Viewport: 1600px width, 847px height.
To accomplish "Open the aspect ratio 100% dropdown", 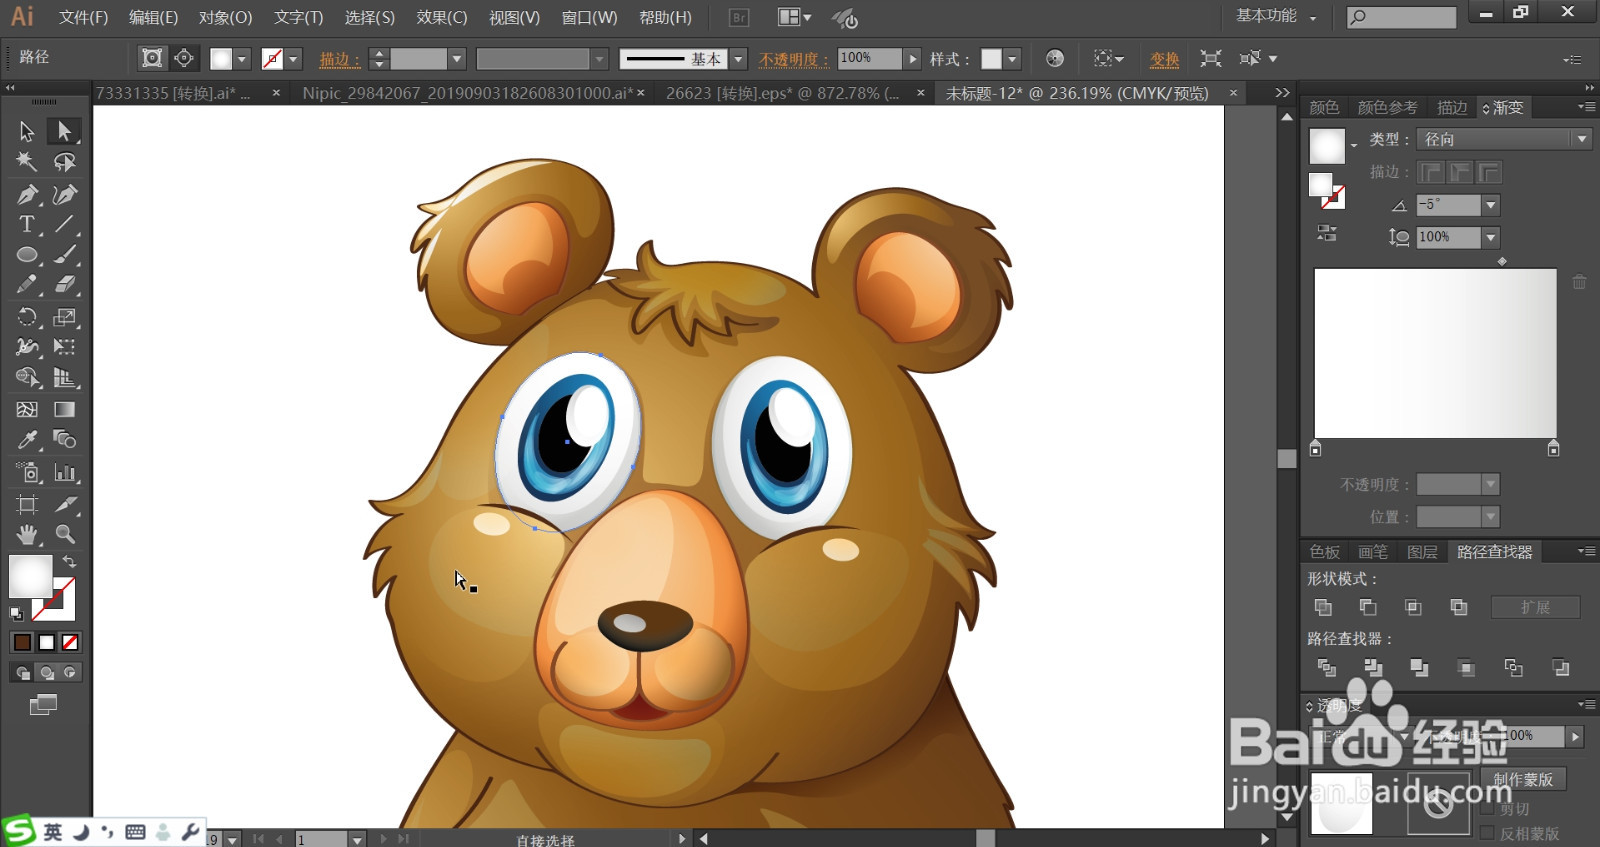I will point(1491,237).
